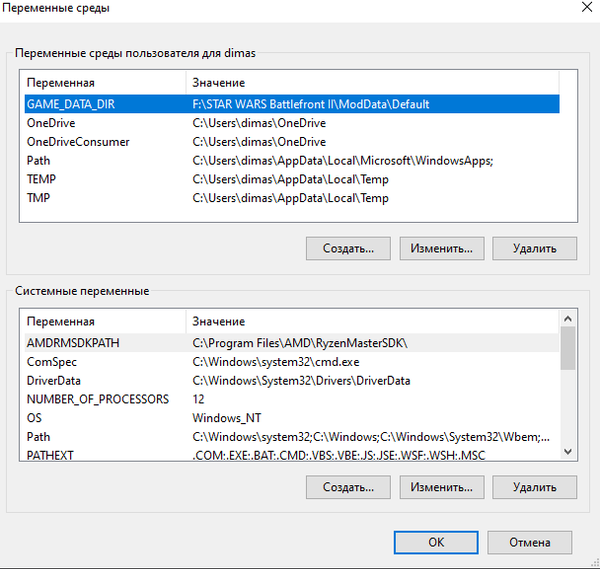The height and width of the screenshot is (569, 600).
Task: Select the TMP user variable
Action: point(292,198)
